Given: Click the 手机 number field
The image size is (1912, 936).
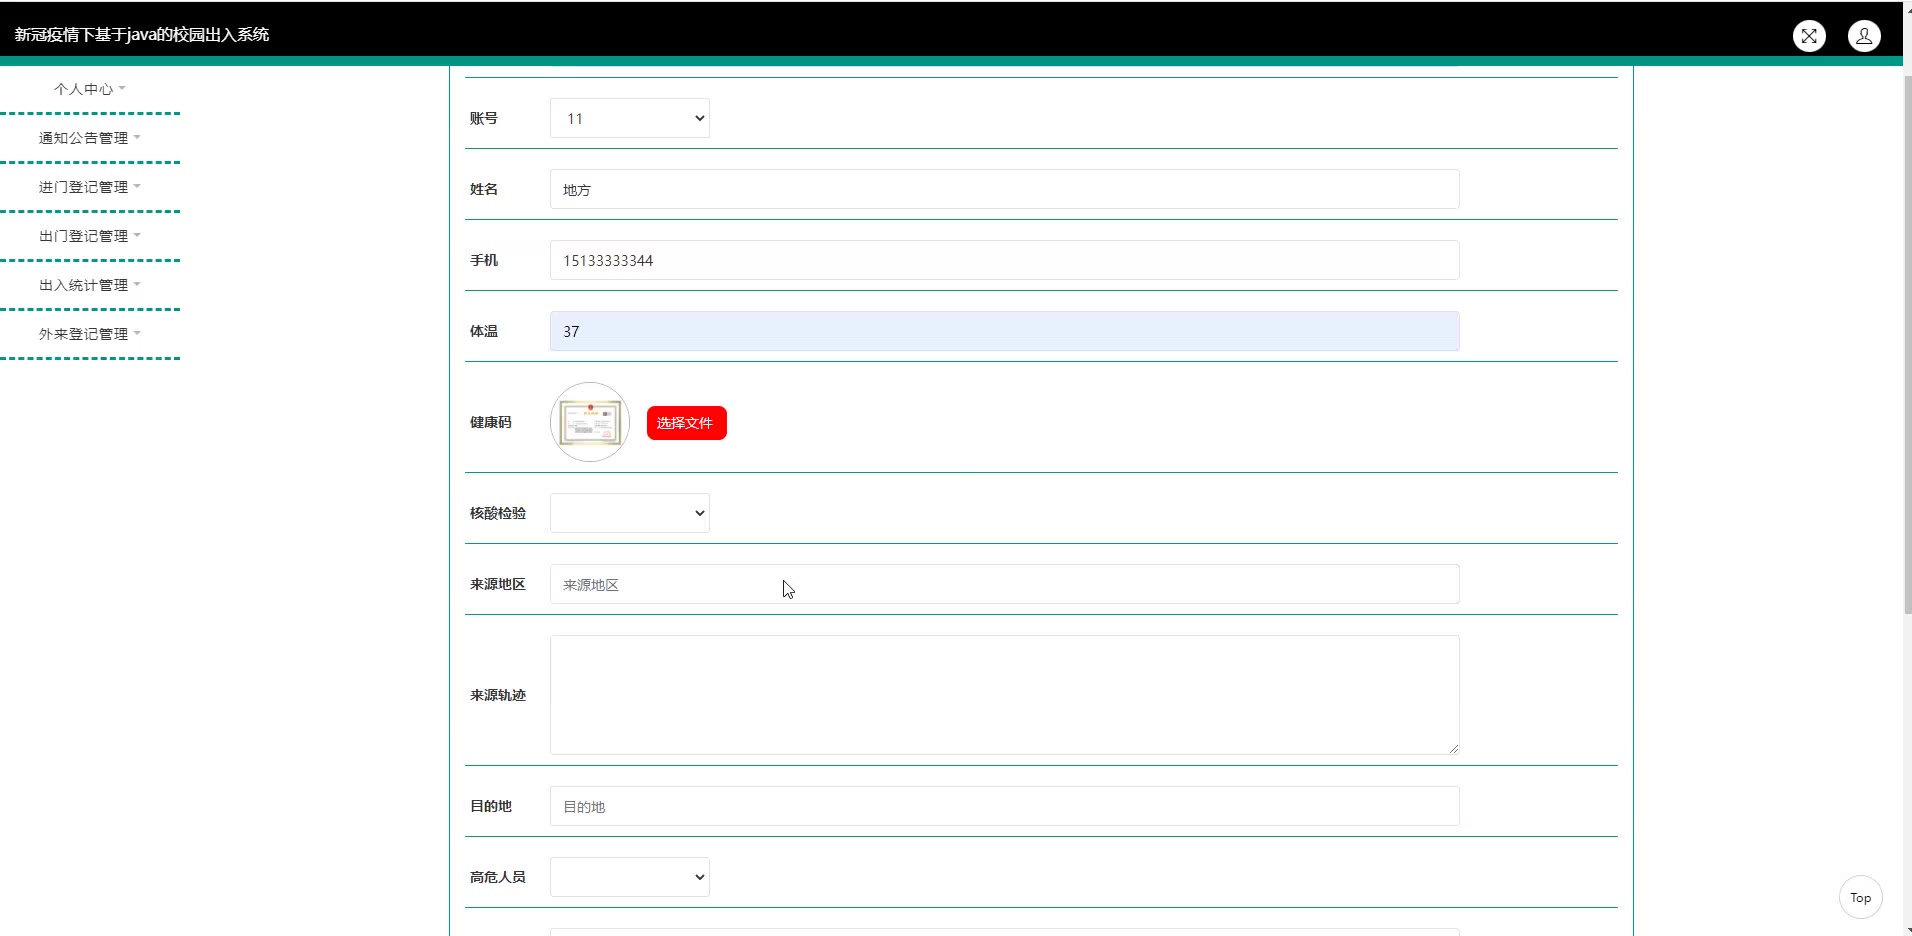Looking at the screenshot, I should click(1005, 260).
